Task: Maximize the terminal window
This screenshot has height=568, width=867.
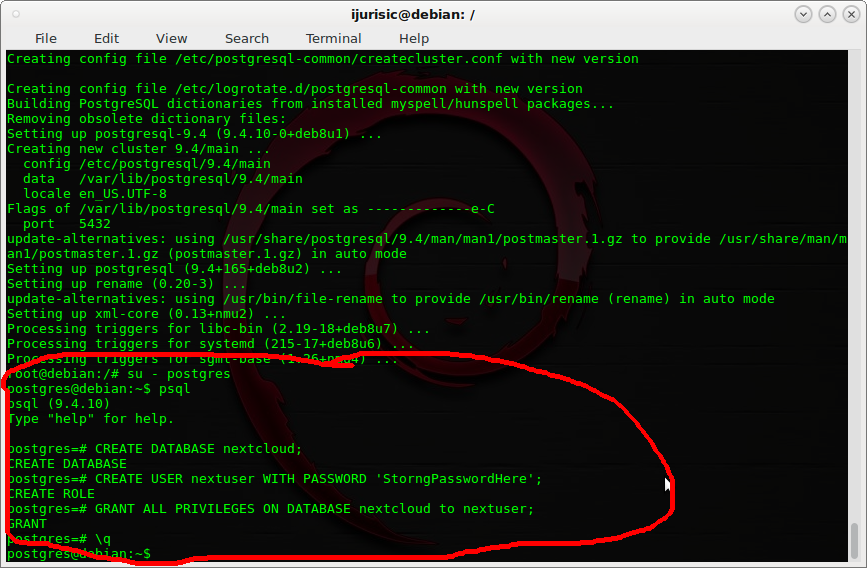Action: [827, 14]
